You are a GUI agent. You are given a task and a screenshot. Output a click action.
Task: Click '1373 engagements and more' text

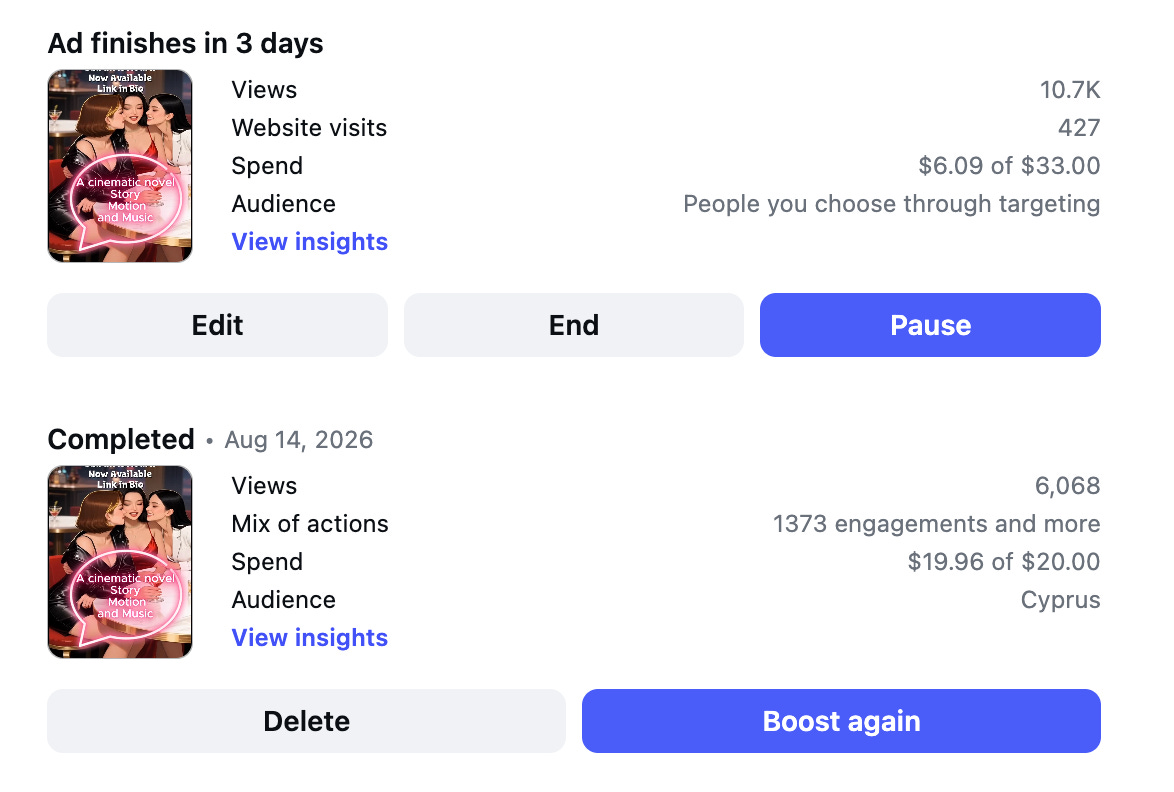936,524
